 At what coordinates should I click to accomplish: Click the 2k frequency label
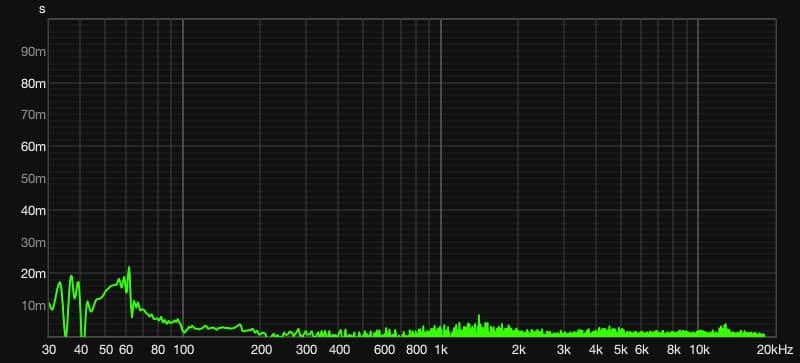(x=519, y=350)
